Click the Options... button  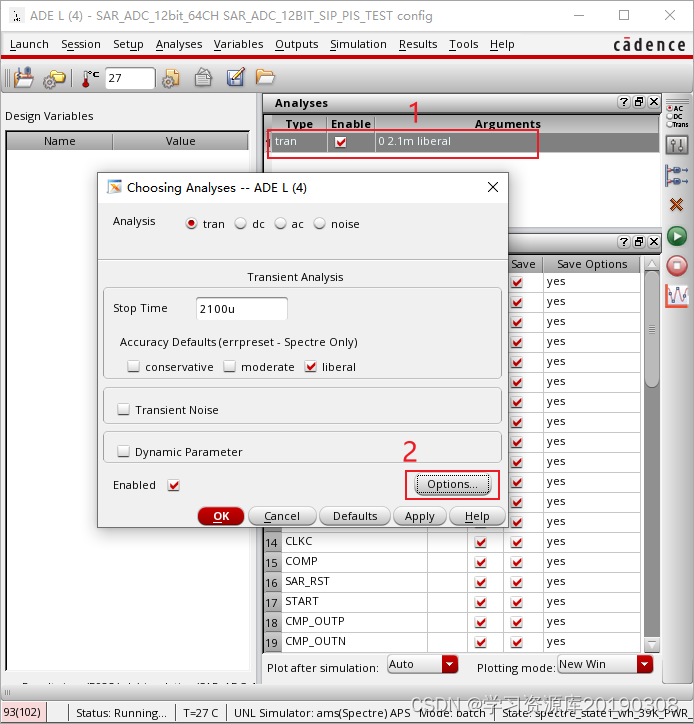(452, 484)
